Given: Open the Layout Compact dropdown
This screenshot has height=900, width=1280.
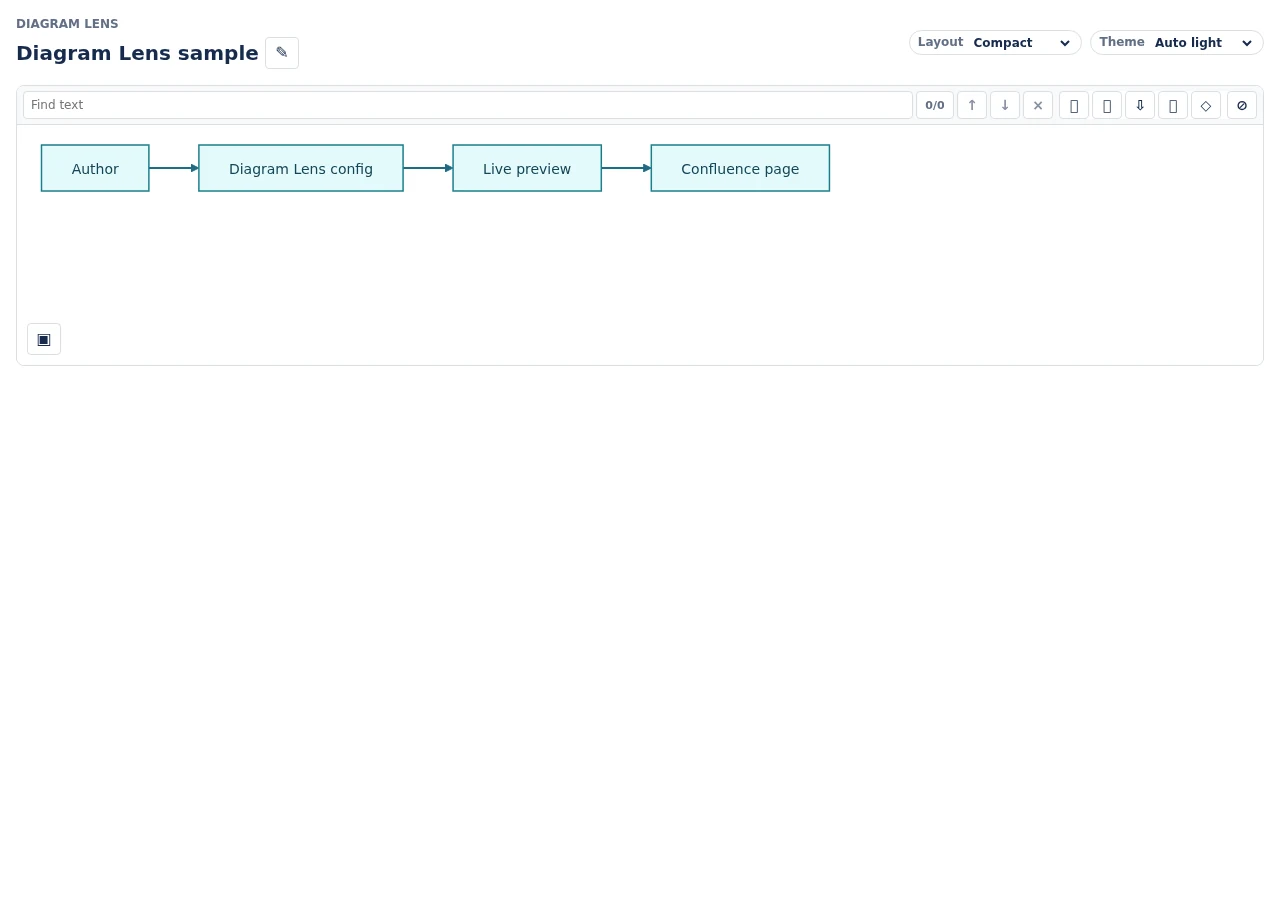Looking at the screenshot, I should pos(995,43).
